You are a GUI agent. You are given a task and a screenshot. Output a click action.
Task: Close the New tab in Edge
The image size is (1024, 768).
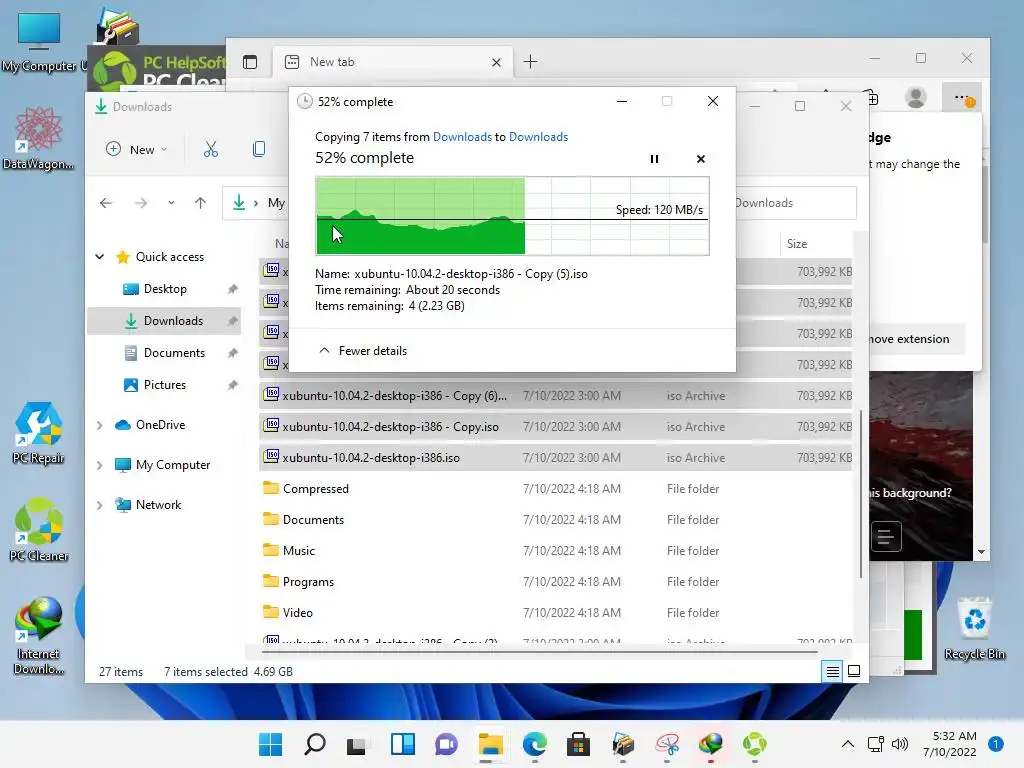(x=496, y=62)
